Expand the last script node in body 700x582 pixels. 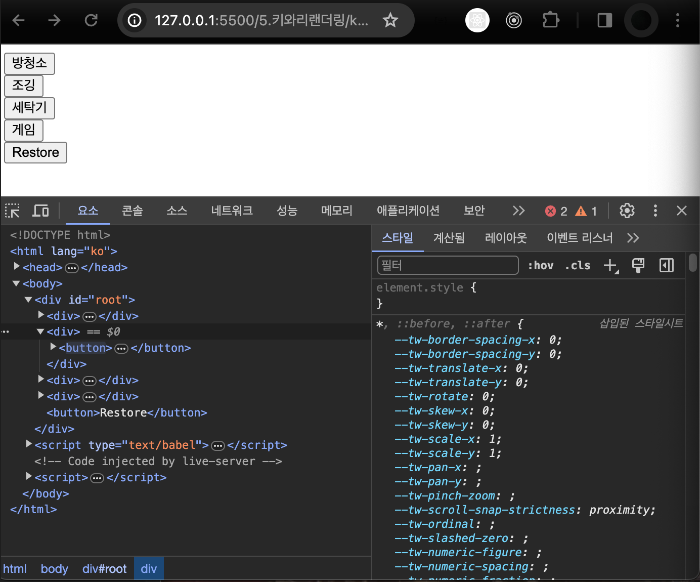(x=29, y=476)
